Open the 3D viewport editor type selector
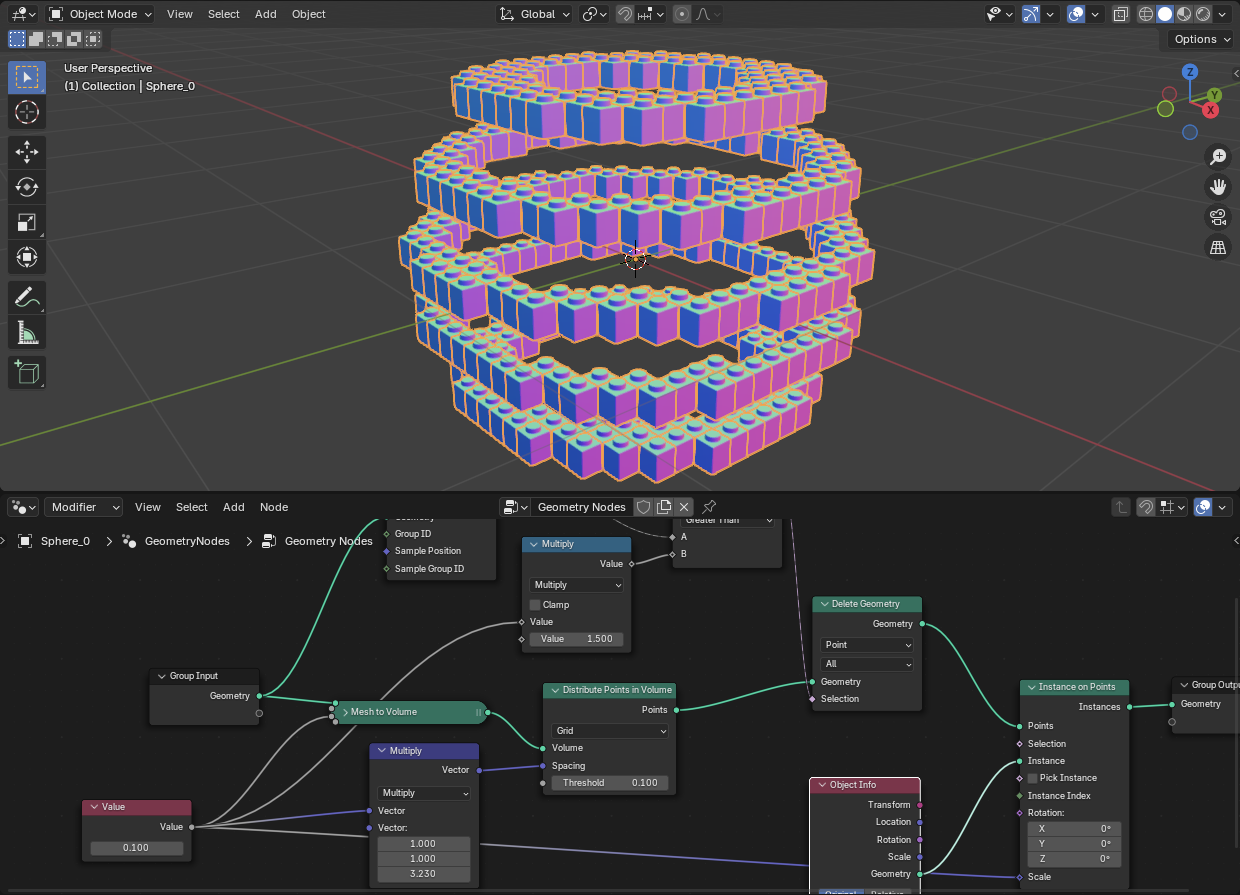The width and height of the screenshot is (1240, 895). point(24,14)
